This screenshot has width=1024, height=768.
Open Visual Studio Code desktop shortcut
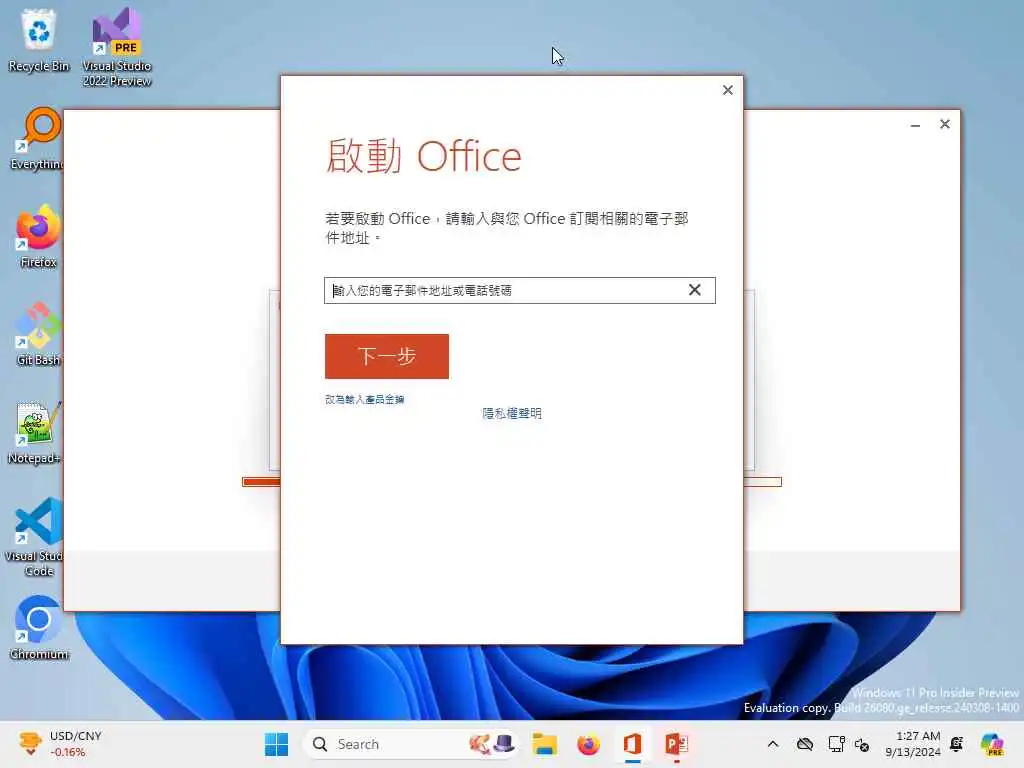pyautogui.click(x=36, y=537)
